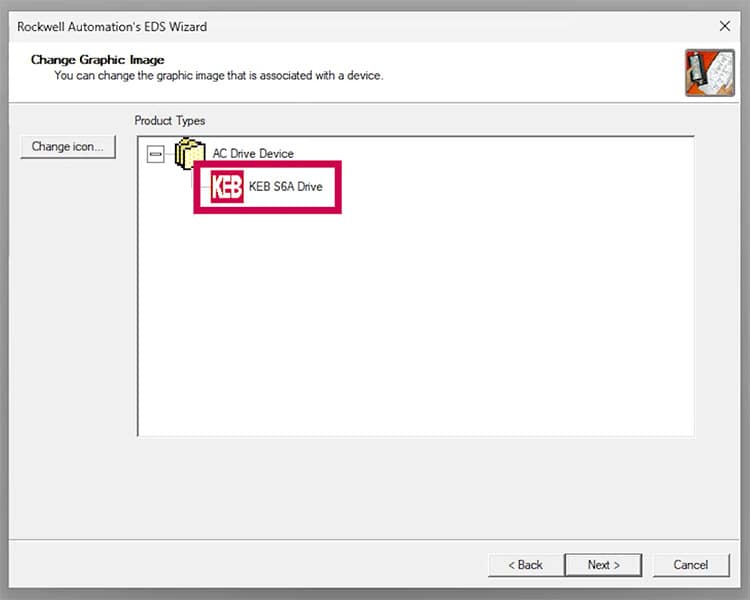The height and width of the screenshot is (600, 750).
Task: Click the KEB logo icon in the tree
Action: (227, 187)
